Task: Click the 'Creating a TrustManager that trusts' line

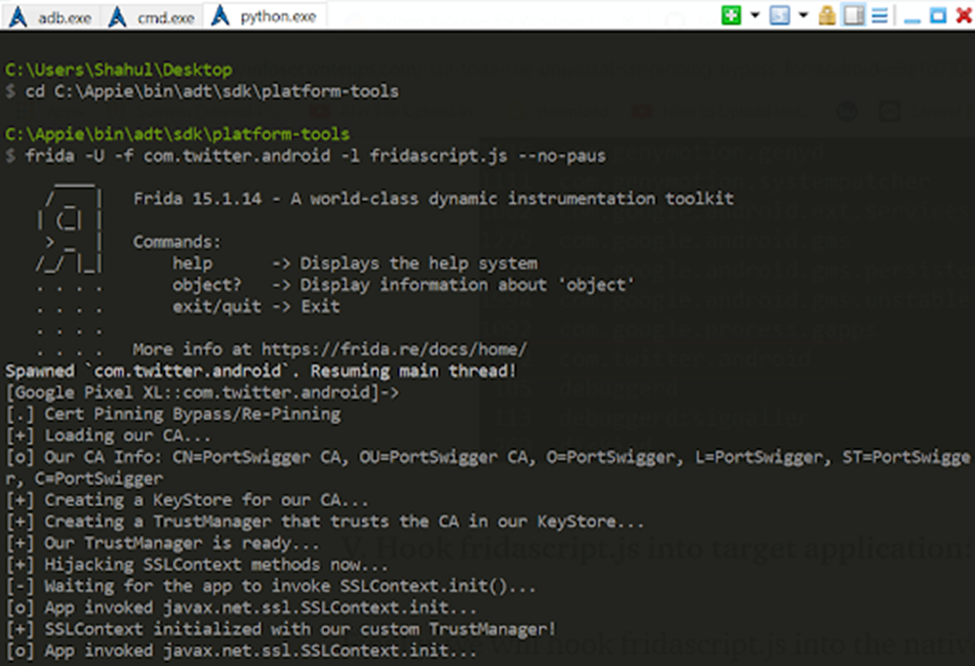Action: [325, 521]
